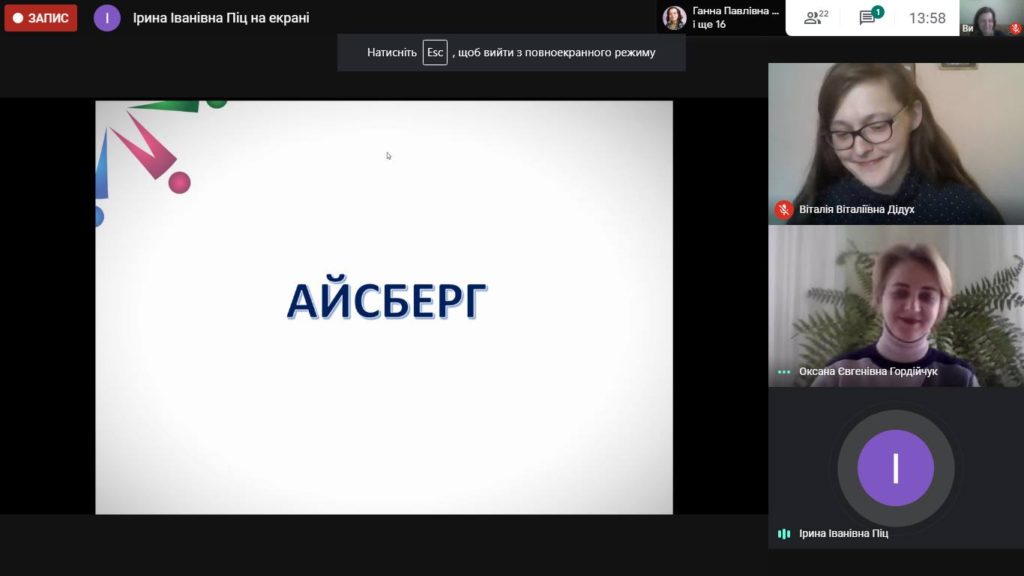Click the muted mic icon on self-view thumbnail

(1015, 28)
